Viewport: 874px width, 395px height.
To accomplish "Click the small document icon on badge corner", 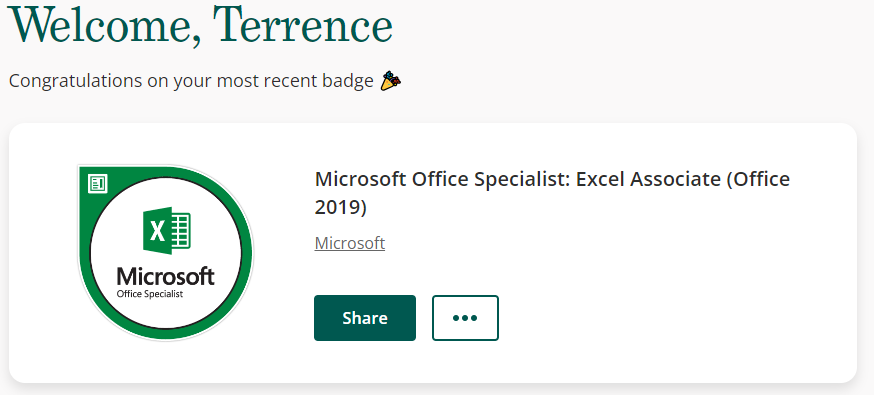I will point(98,183).
